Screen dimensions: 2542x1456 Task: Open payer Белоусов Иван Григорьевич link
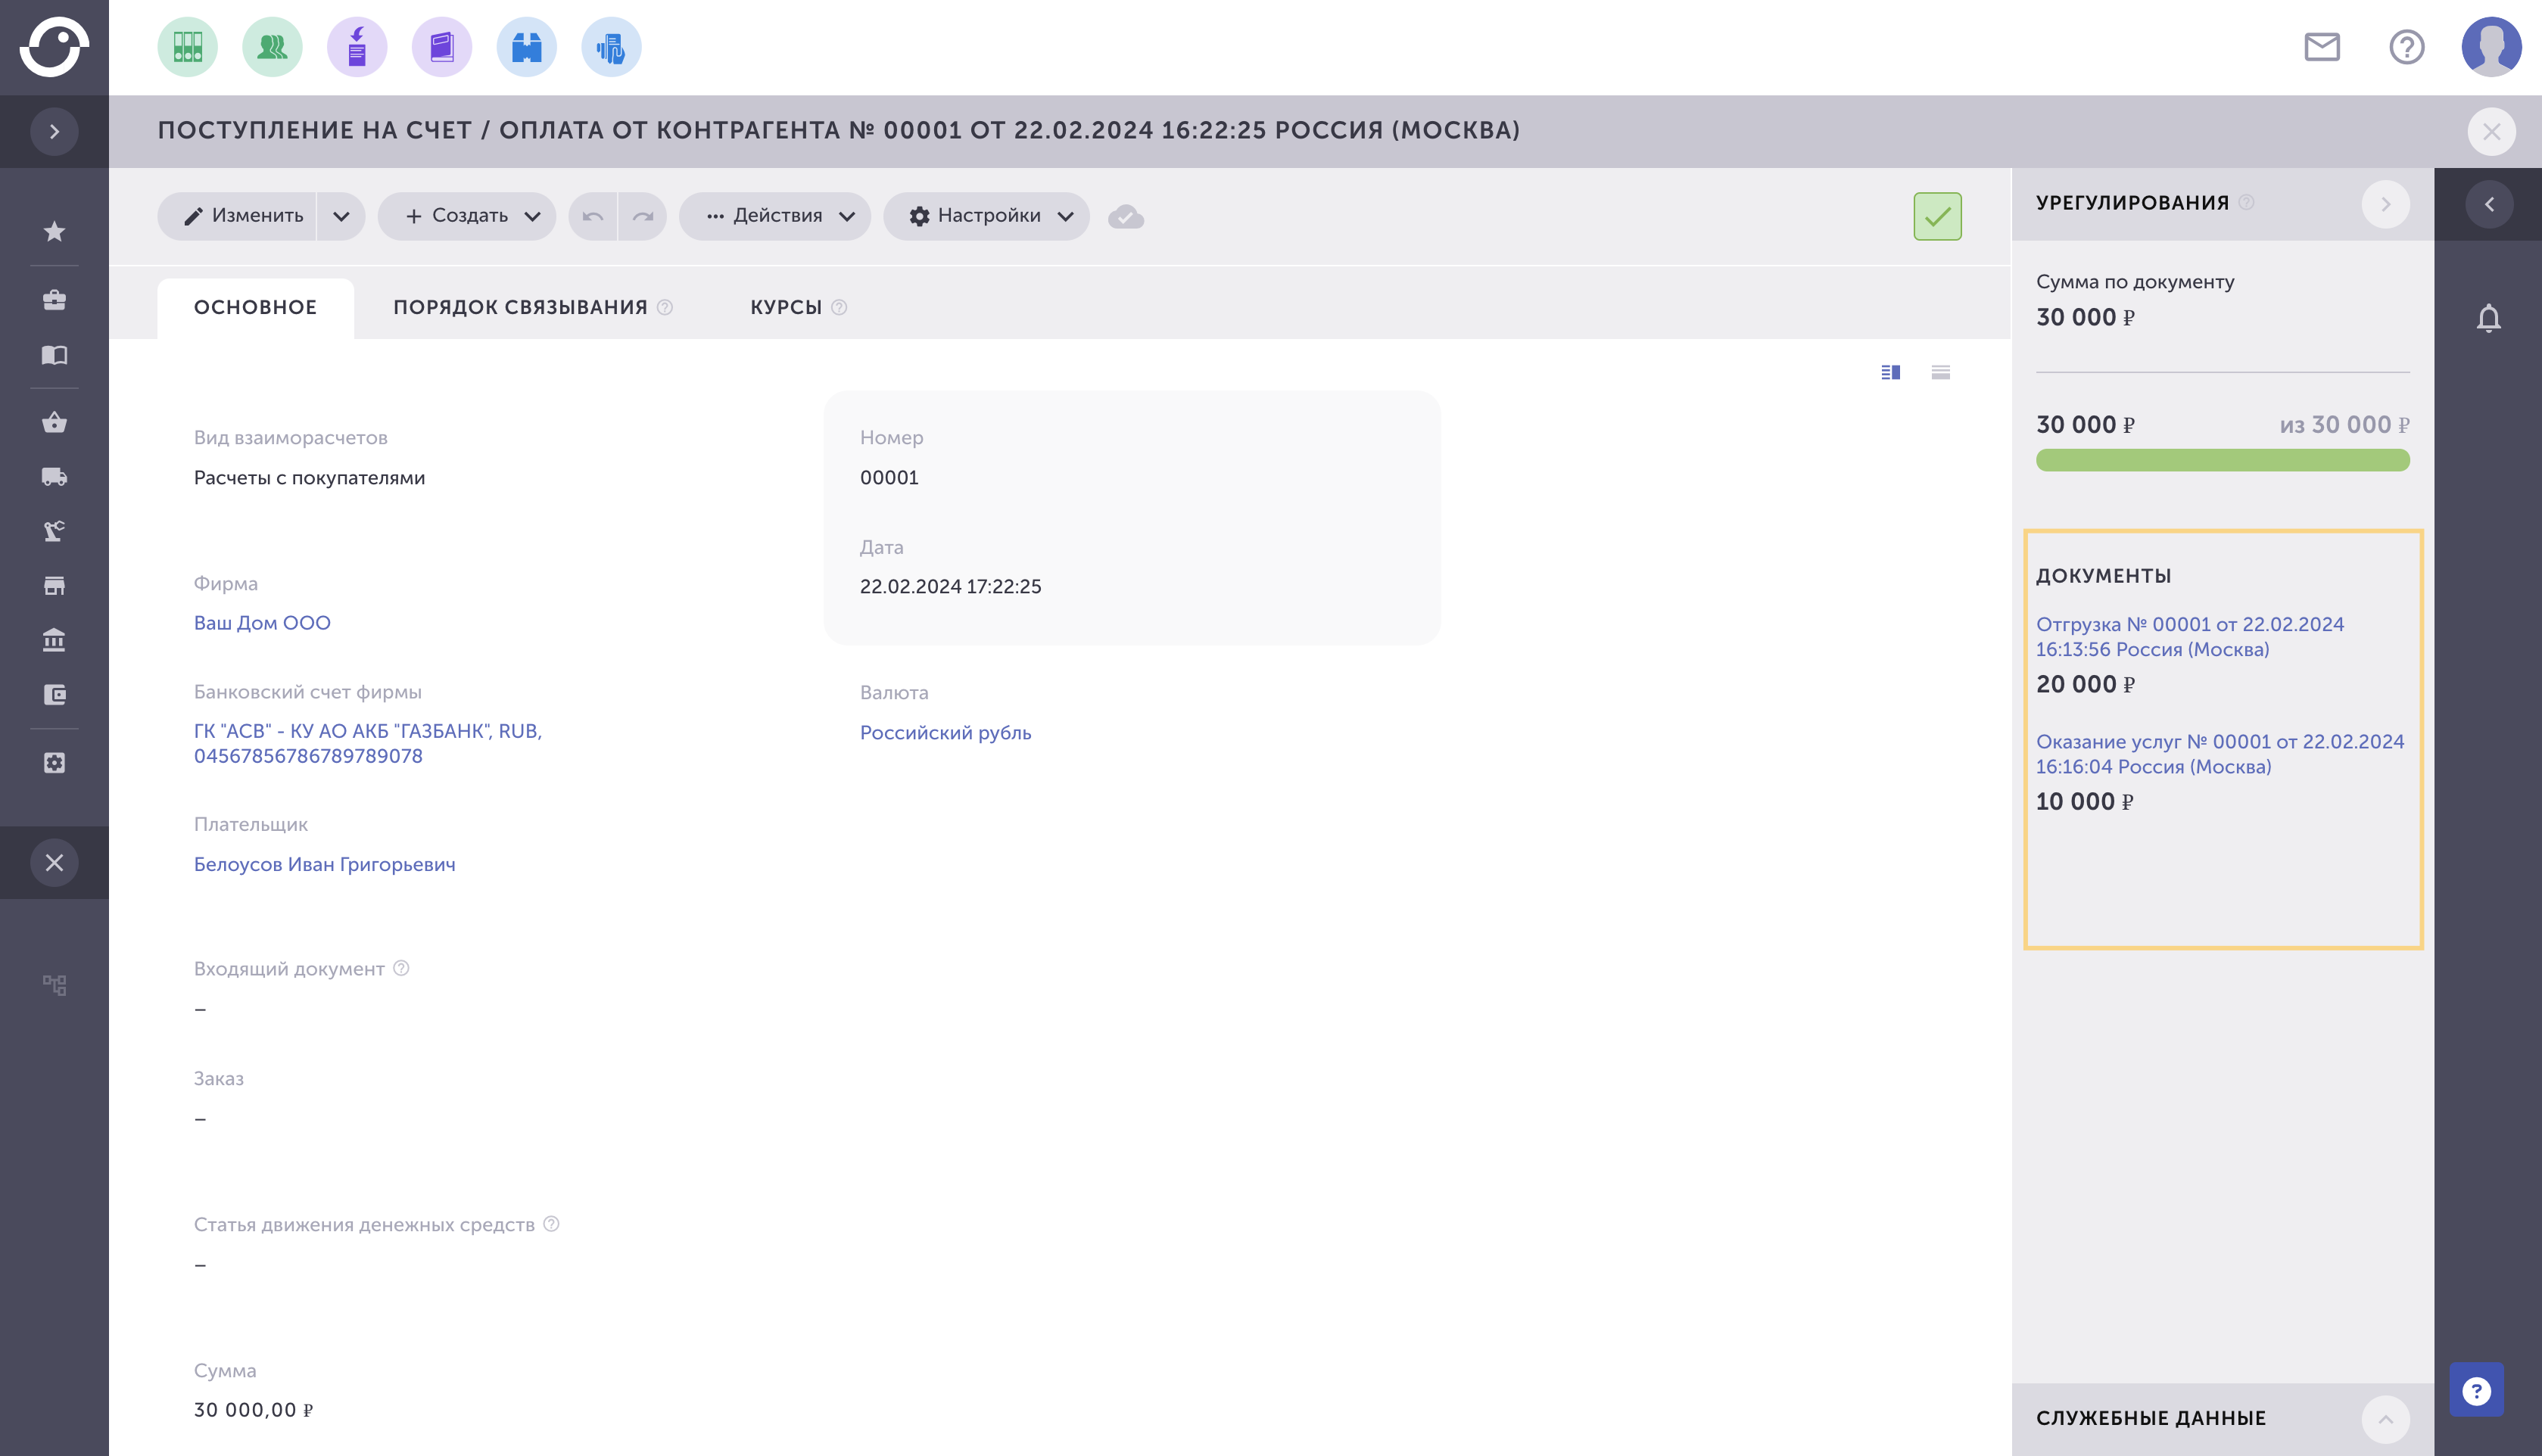coord(324,864)
